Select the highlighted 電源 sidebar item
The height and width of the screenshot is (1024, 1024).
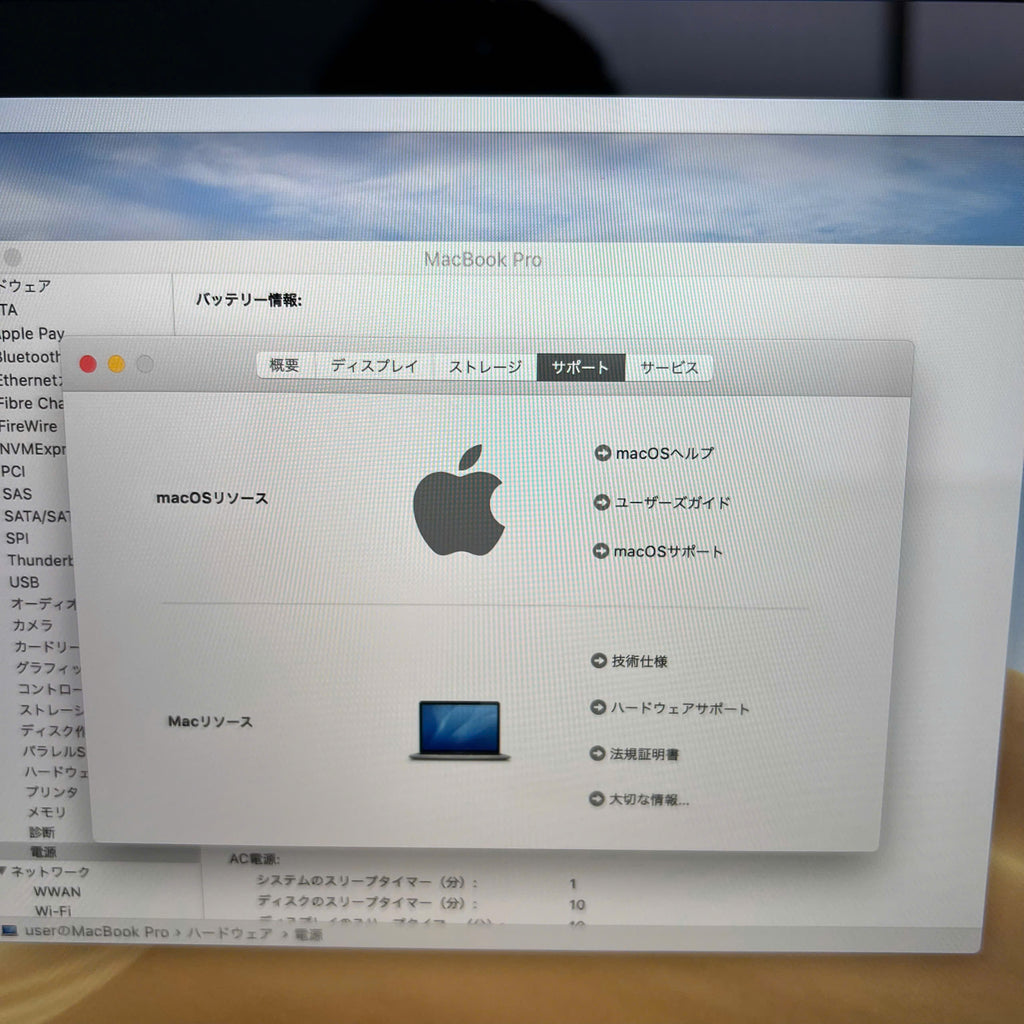[x=44, y=852]
